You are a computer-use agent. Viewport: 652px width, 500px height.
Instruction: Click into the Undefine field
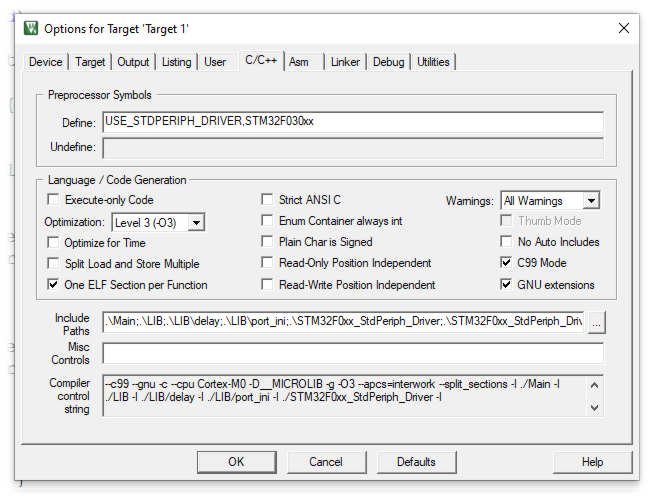point(353,148)
